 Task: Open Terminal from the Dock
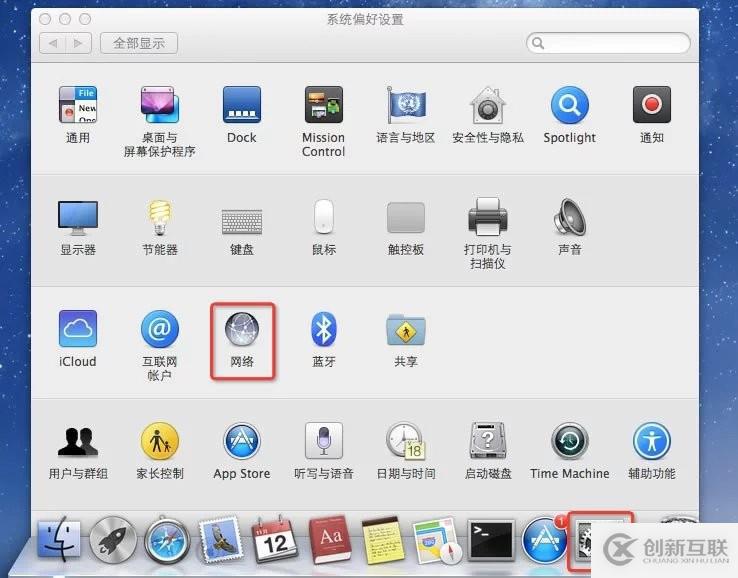(x=491, y=540)
